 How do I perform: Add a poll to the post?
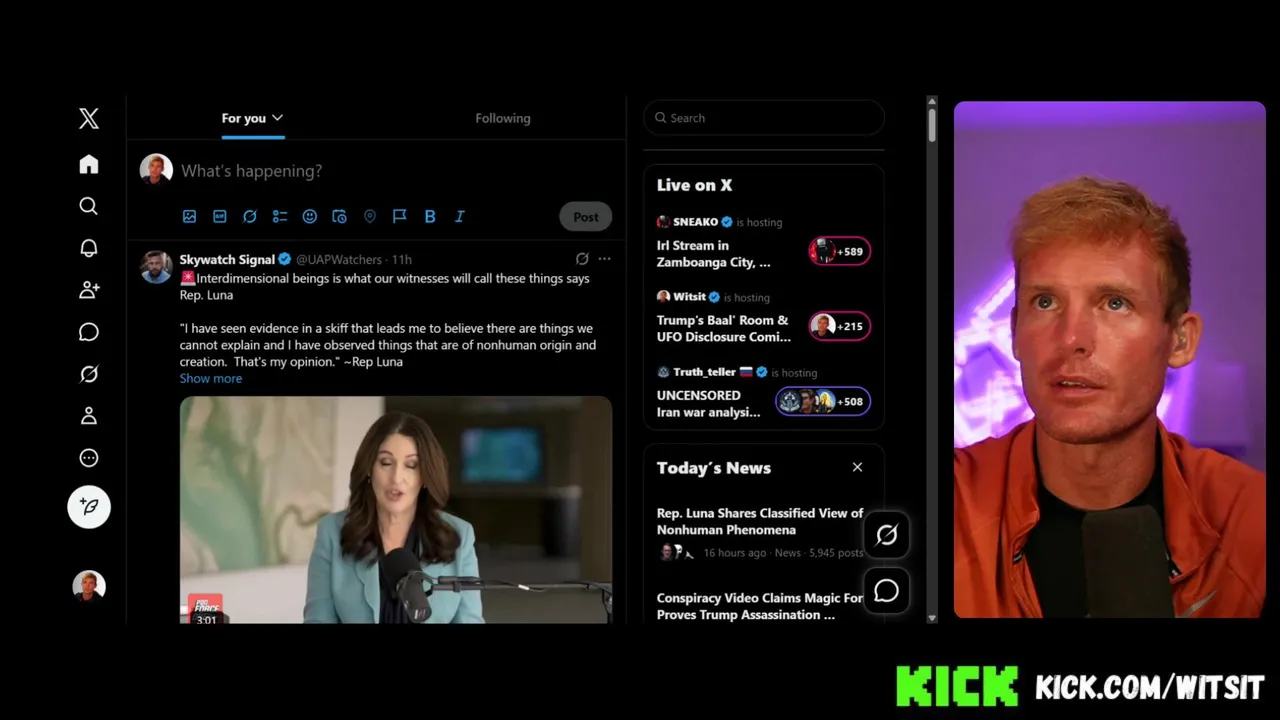click(280, 216)
